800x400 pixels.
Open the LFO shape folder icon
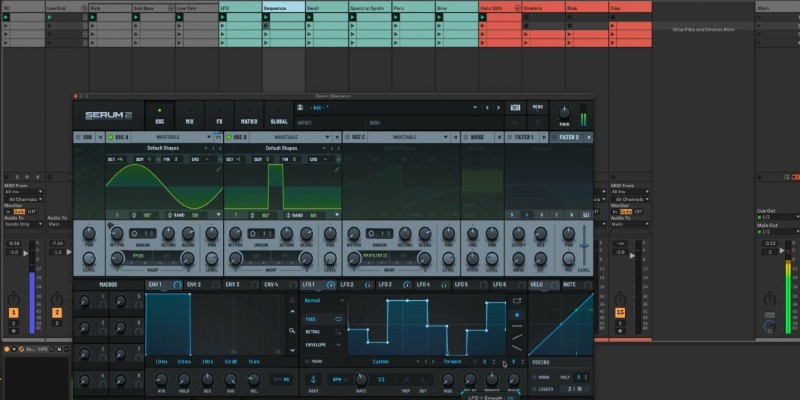pyautogui.click(x=517, y=301)
